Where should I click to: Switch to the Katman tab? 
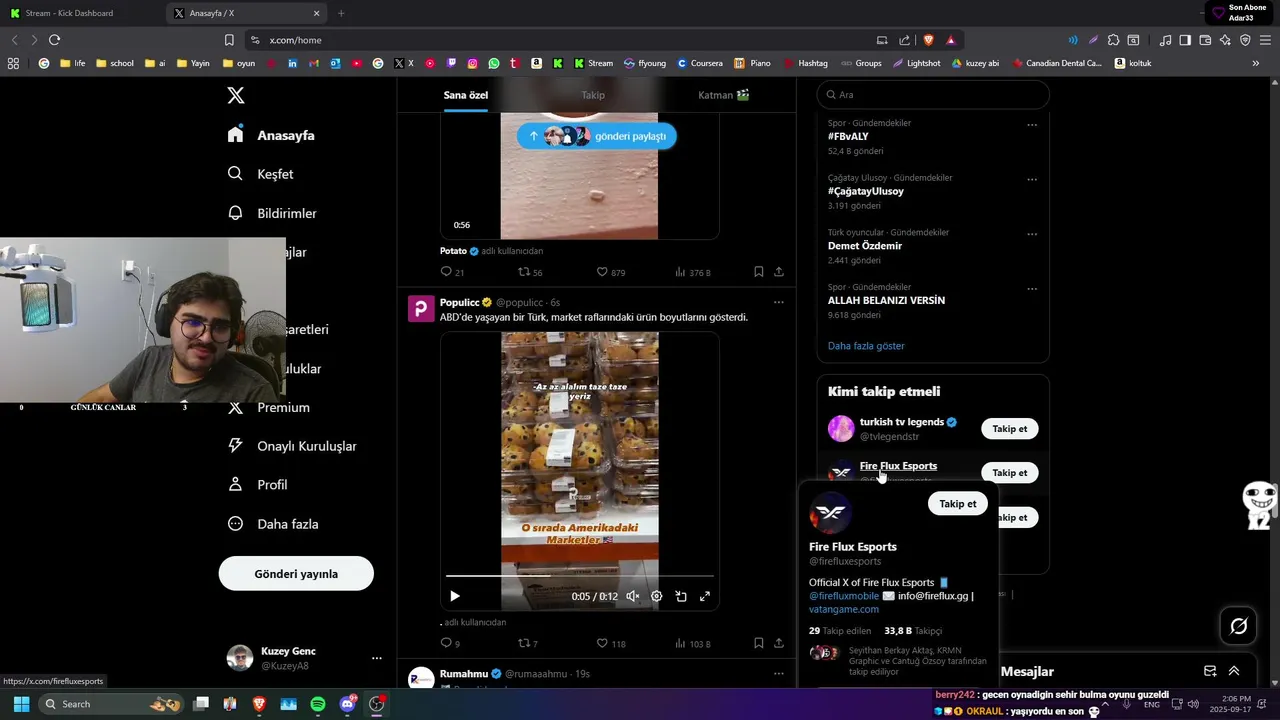coord(724,95)
